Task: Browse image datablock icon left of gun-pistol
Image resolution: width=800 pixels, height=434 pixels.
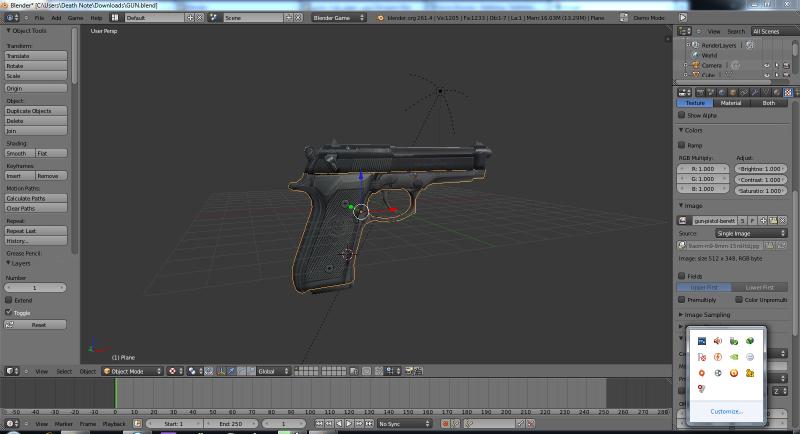Action: coord(682,220)
